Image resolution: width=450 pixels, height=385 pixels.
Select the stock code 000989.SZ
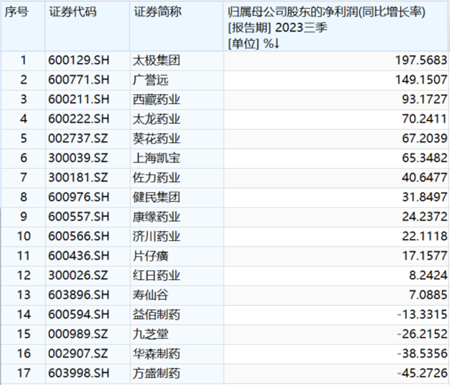pyautogui.click(x=78, y=334)
